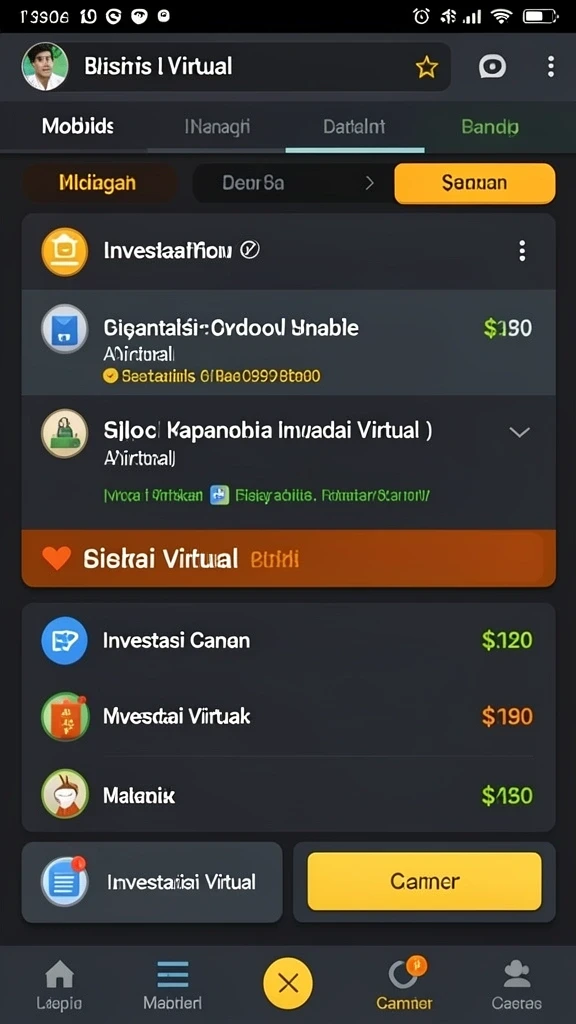Open the Investaatfiou section options menu
Image resolution: width=576 pixels, height=1024 pixels.
point(521,251)
